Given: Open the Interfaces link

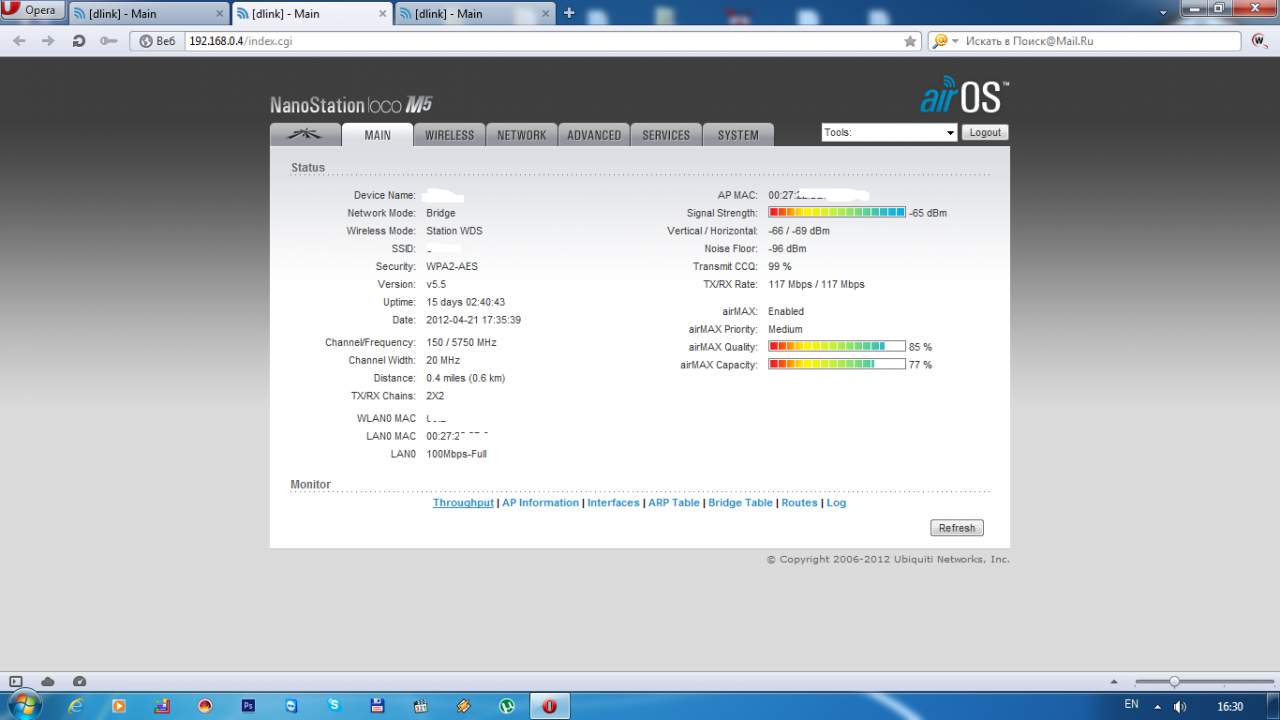Looking at the screenshot, I should click(613, 503).
